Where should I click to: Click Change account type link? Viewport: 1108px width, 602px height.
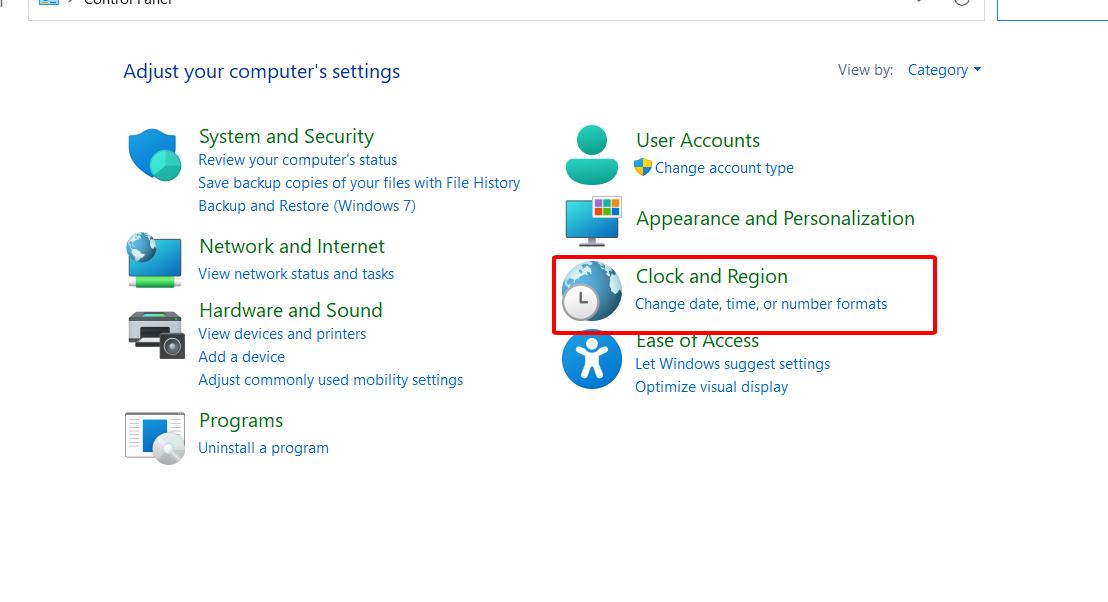724,167
